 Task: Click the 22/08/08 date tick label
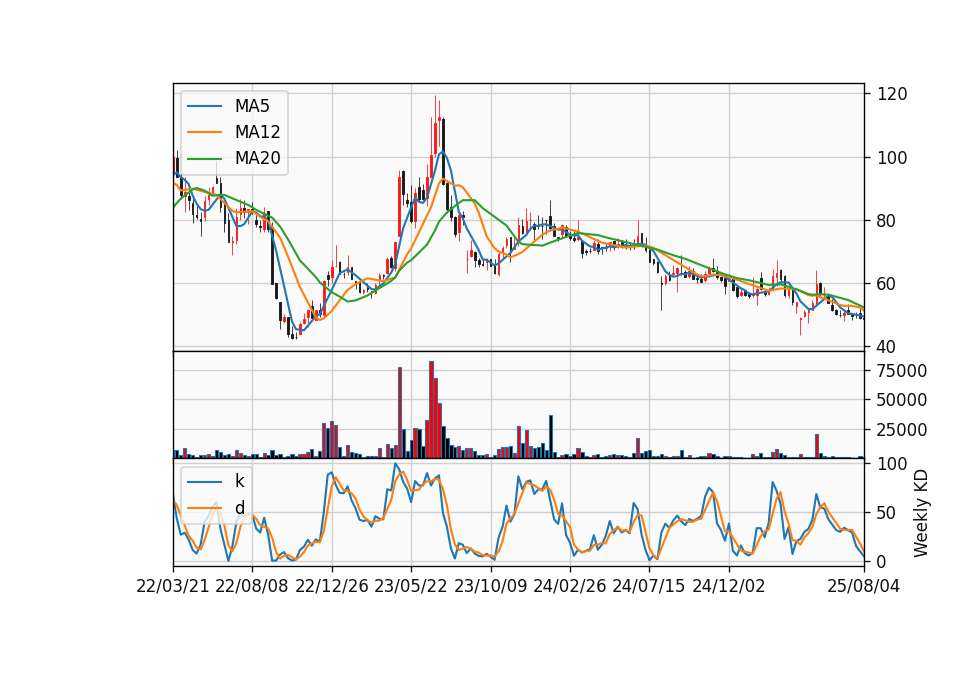(252, 586)
